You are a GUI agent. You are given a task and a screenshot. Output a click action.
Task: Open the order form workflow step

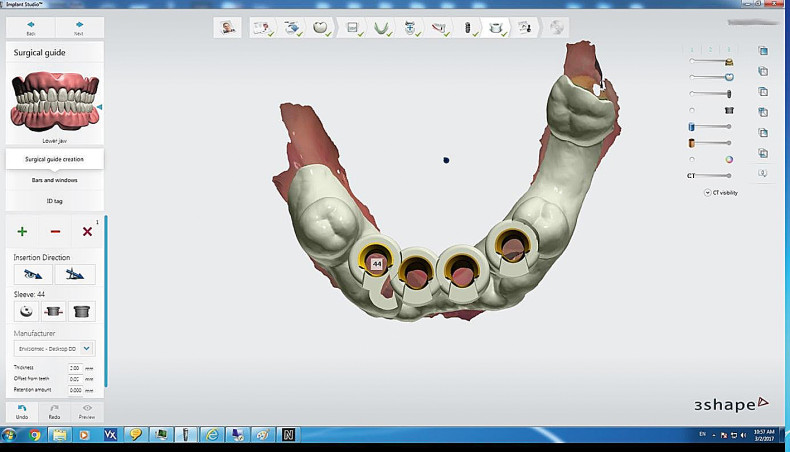[263, 28]
